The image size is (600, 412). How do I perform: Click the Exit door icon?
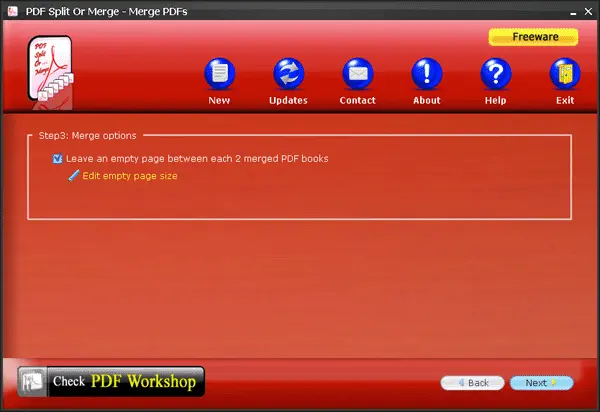[565, 73]
